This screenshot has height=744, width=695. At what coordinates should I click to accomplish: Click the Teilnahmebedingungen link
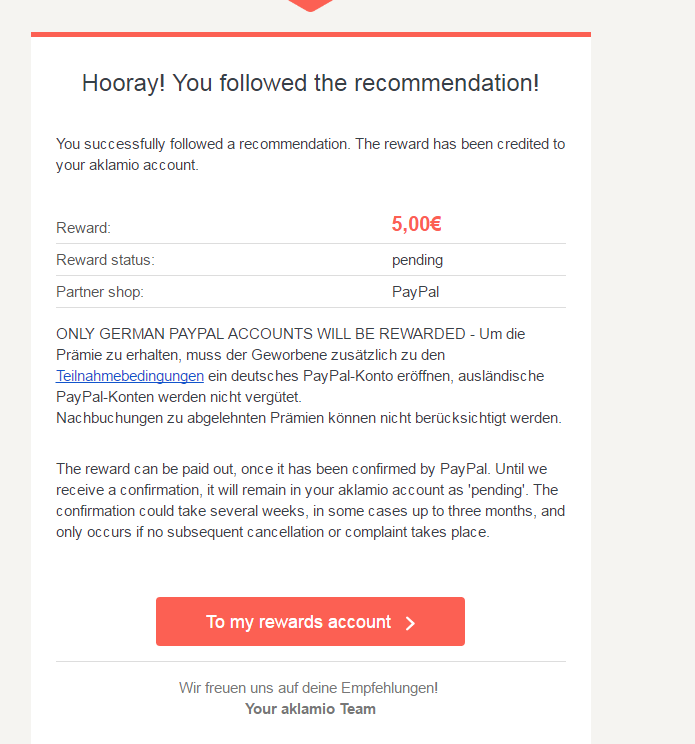point(130,376)
